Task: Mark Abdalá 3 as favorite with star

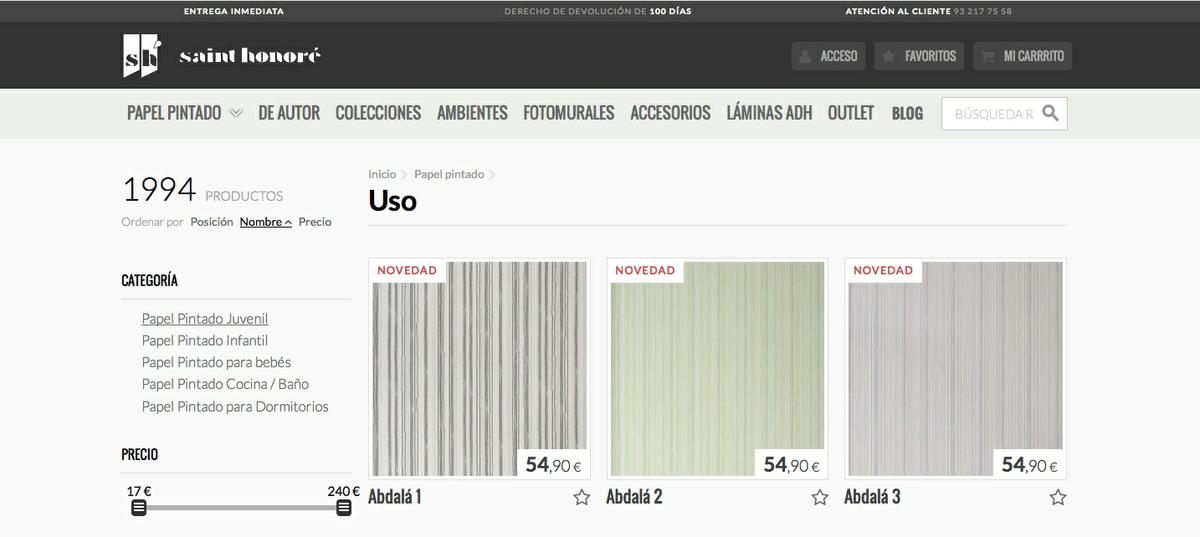Action: [1057, 497]
